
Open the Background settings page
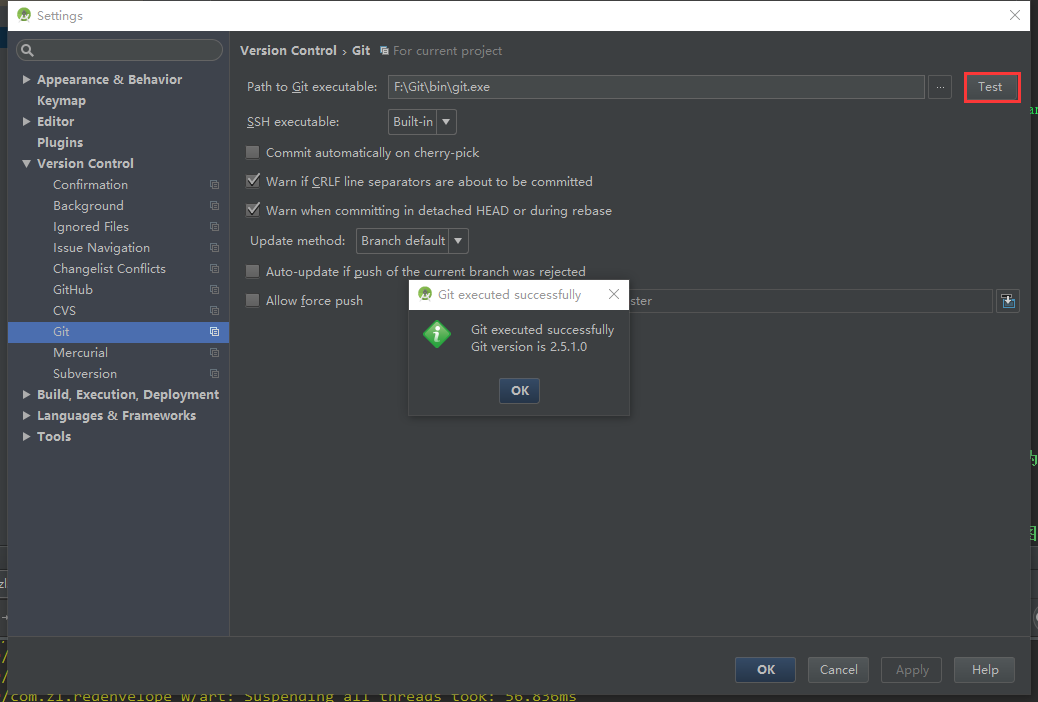89,206
